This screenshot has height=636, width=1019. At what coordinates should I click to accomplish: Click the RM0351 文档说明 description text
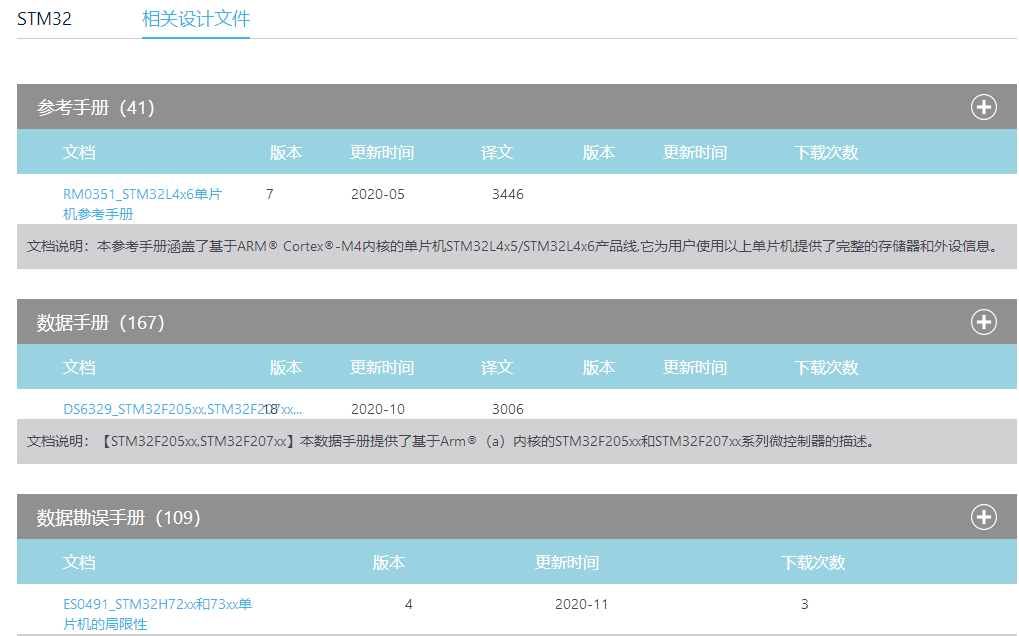(x=513, y=246)
